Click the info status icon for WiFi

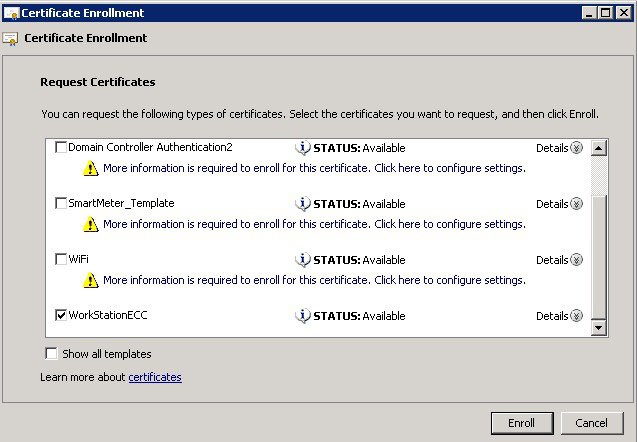coord(303,260)
